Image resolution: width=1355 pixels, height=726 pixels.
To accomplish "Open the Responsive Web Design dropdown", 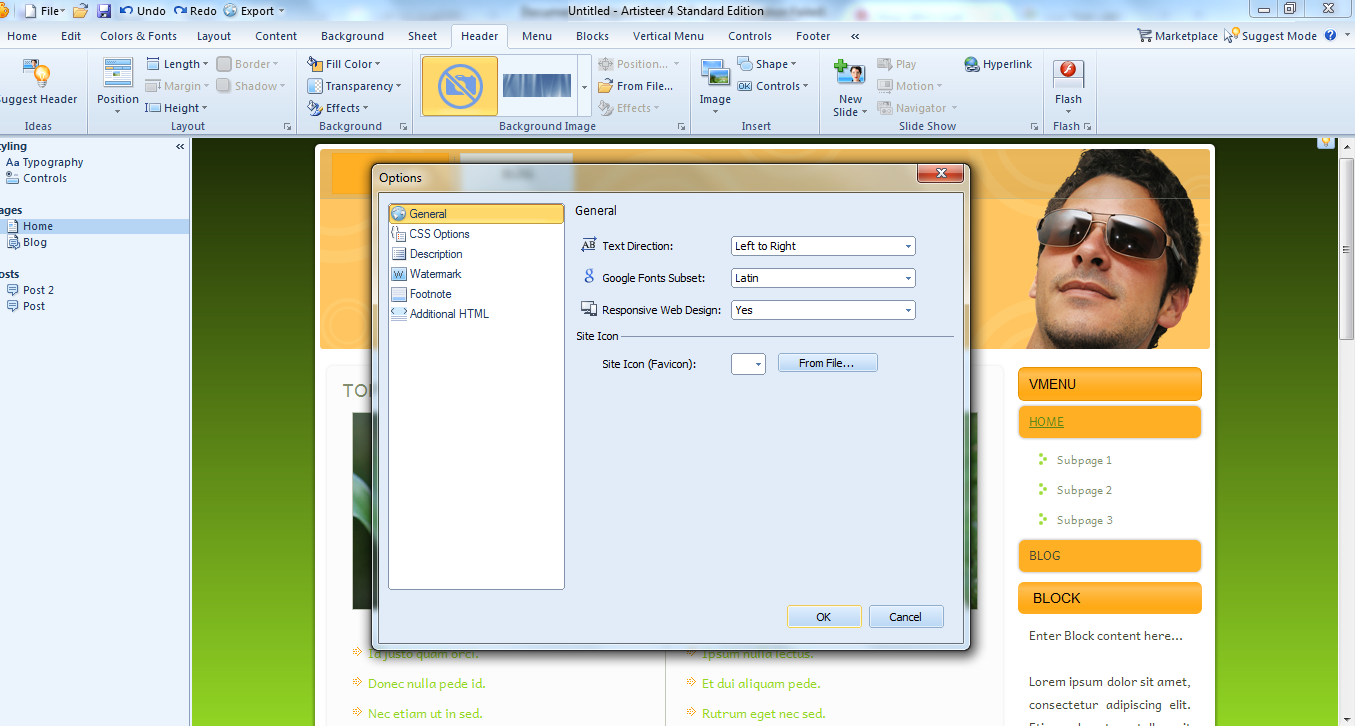I will point(823,310).
